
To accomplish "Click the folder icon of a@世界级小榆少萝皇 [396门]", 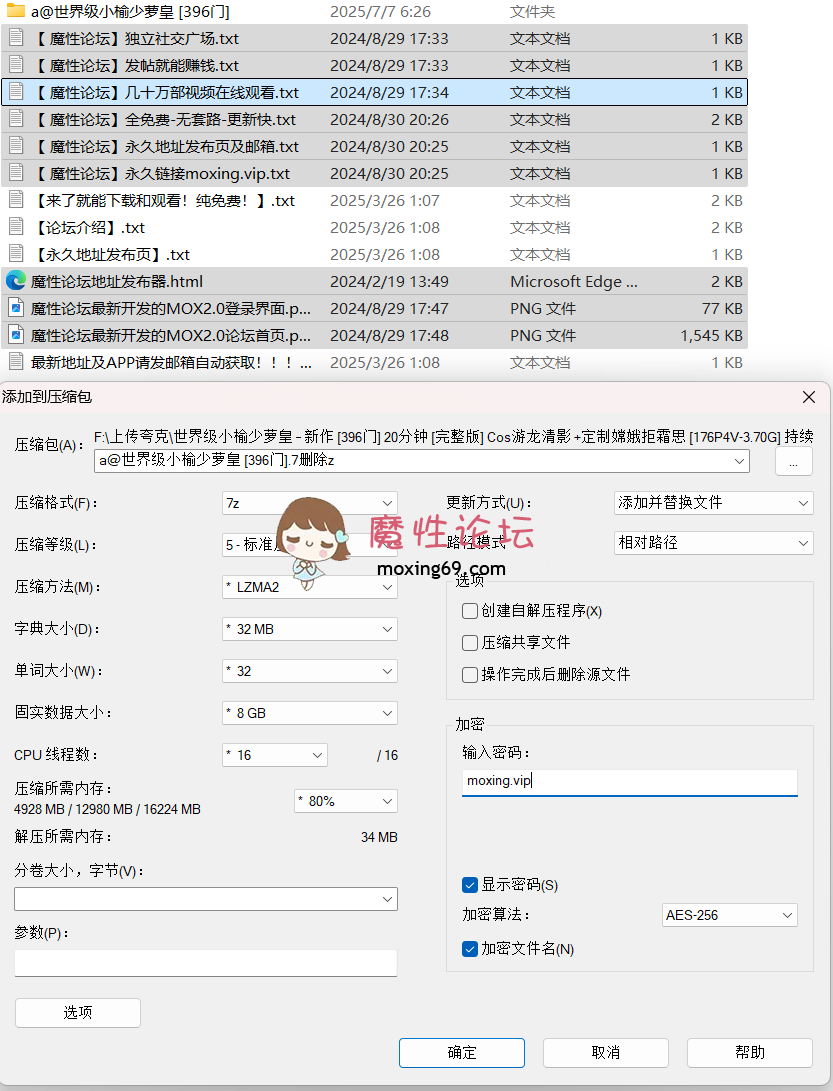I will (16, 10).
